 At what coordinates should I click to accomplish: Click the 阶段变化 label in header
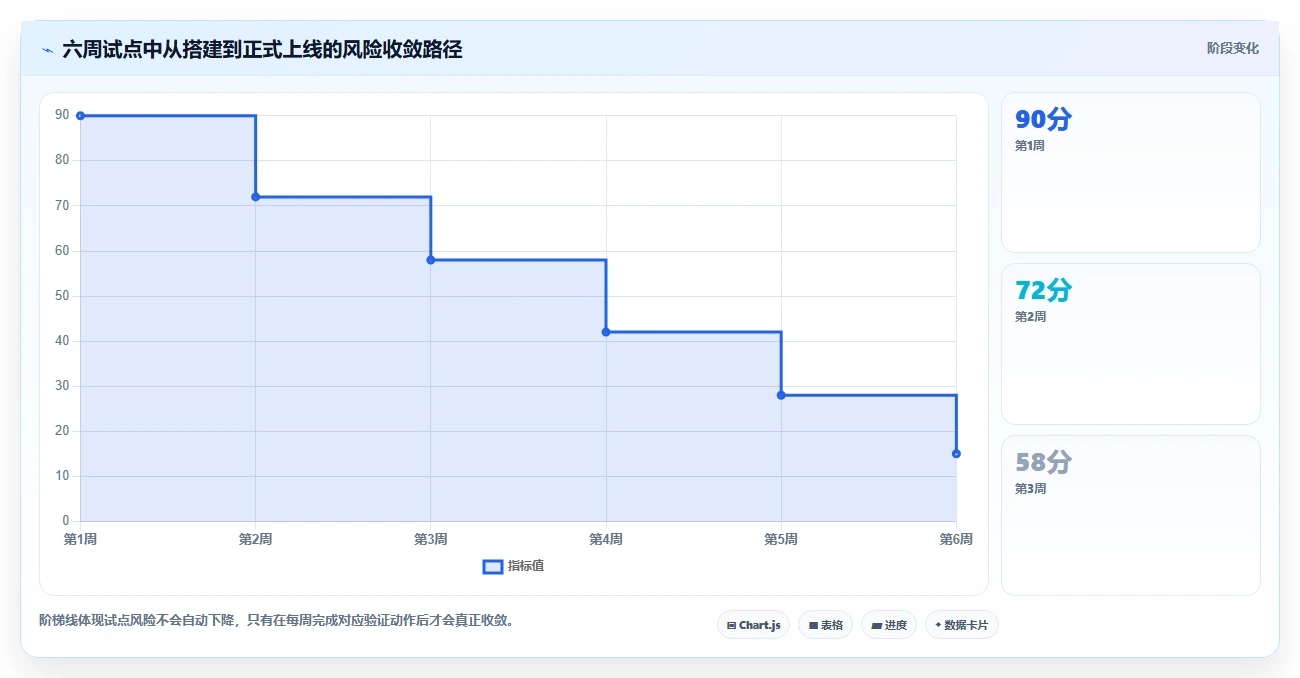1232,48
